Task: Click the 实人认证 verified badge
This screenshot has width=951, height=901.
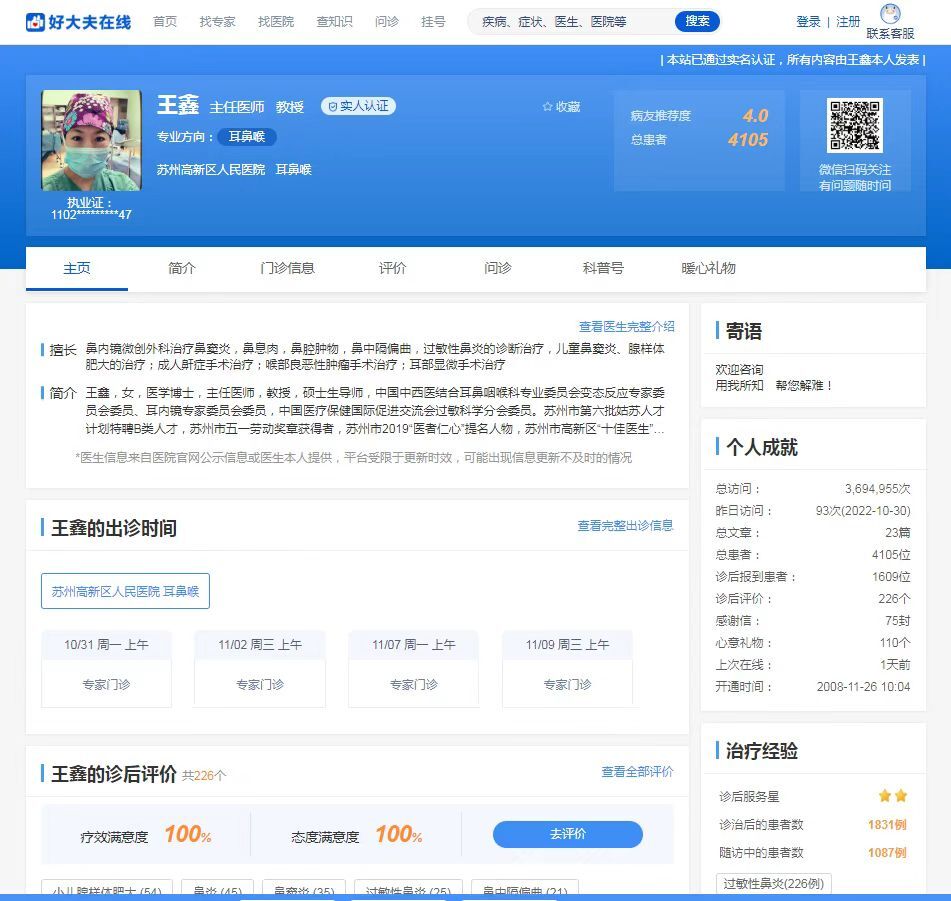Action: pos(358,106)
